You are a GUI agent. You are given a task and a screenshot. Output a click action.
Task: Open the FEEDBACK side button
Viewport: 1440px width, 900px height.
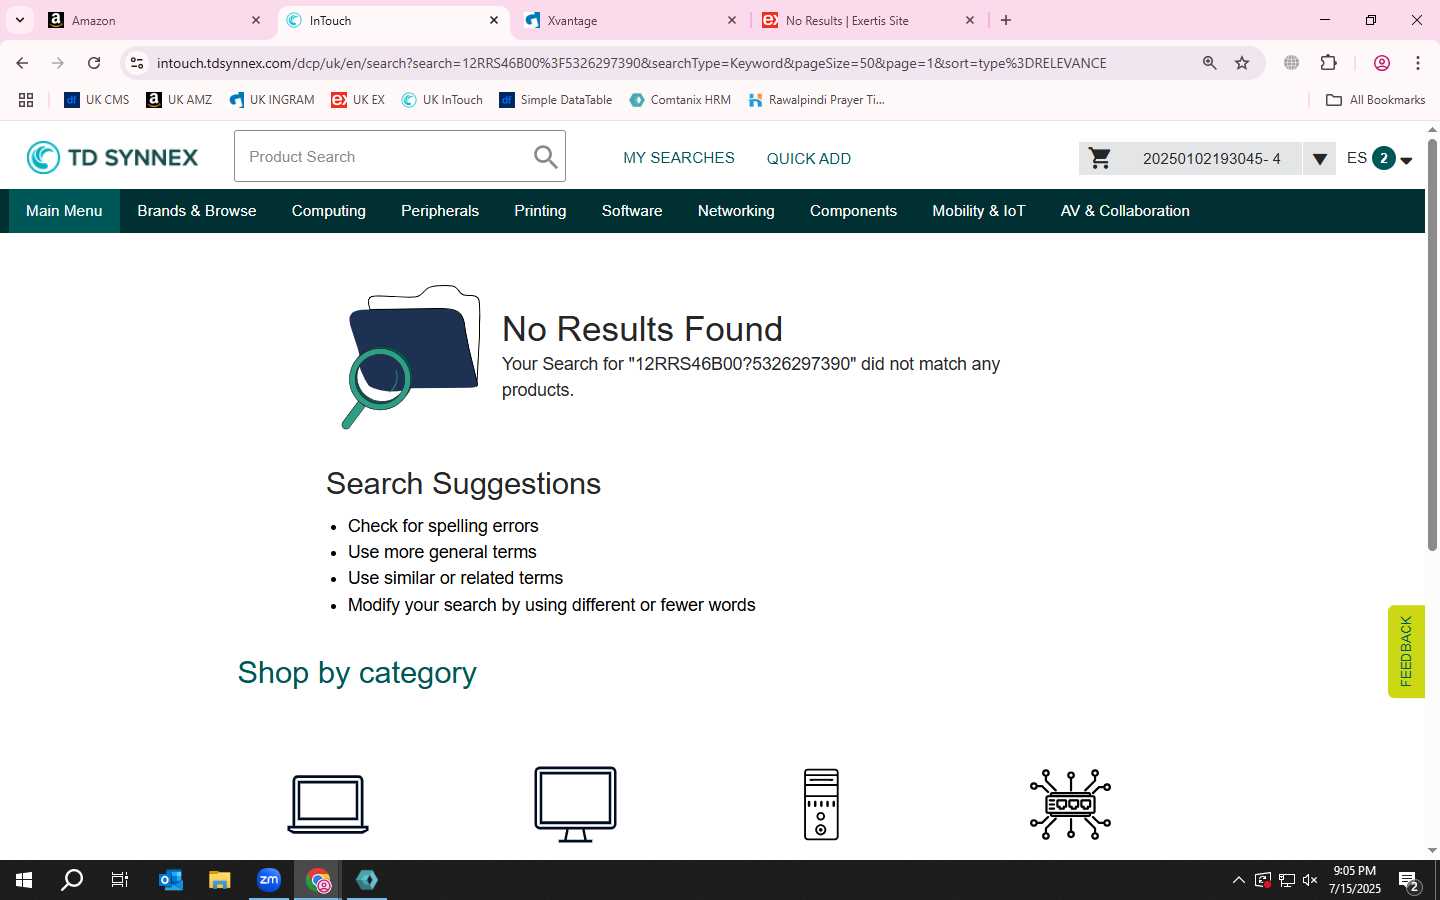[1406, 651]
